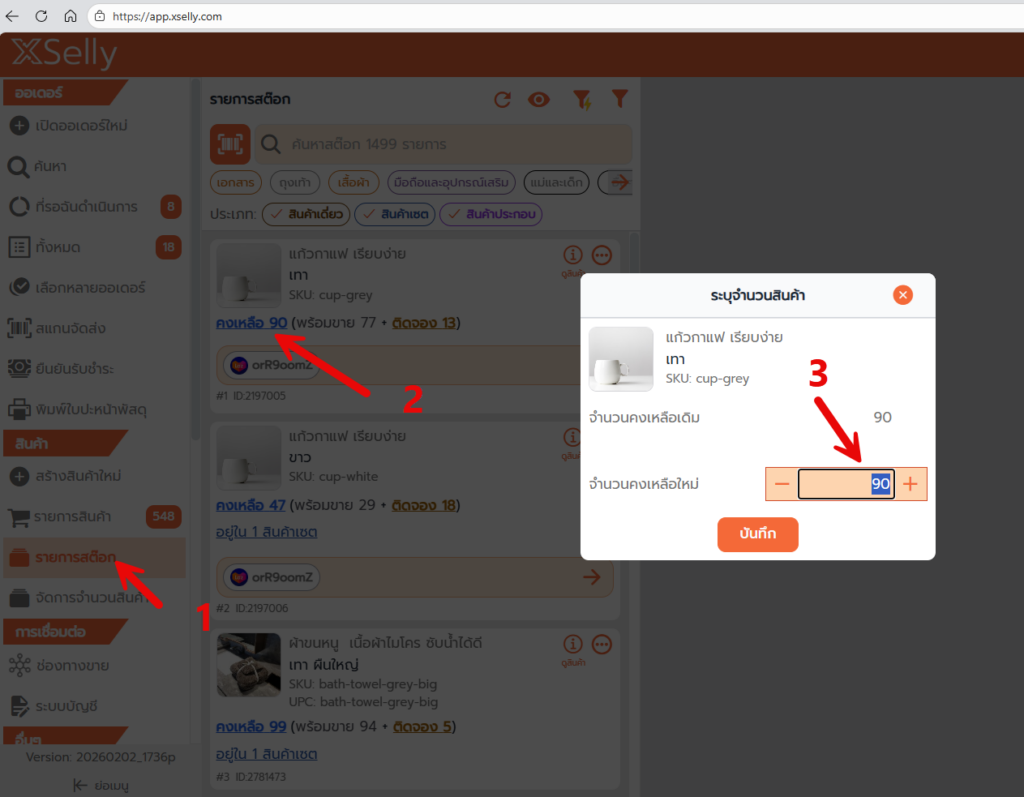Expand more category chips with the arrow
The height and width of the screenshot is (797, 1024).
(617, 183)
